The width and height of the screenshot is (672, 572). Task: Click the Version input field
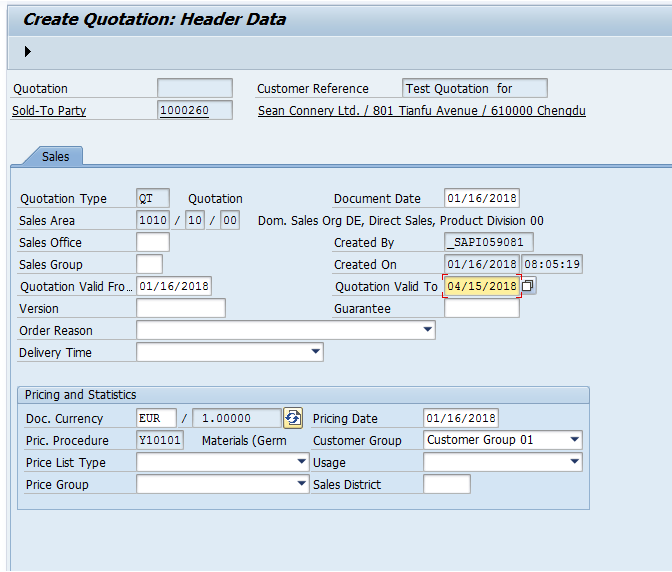181,308
